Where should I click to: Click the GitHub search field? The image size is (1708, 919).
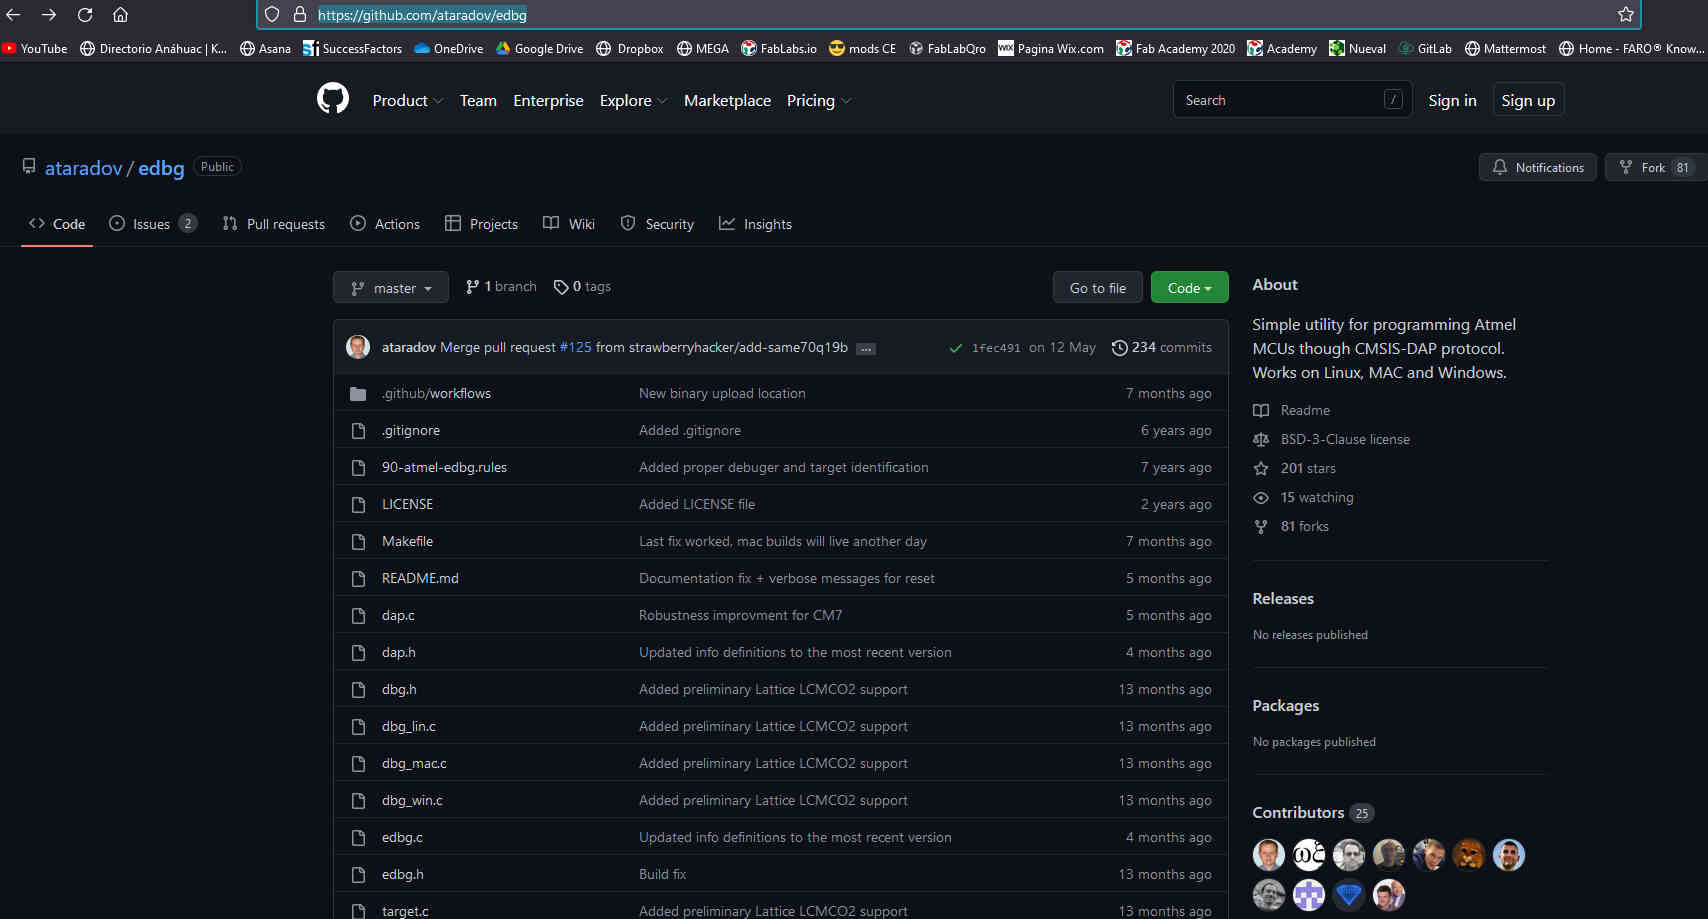pyautogui.click(x=1292, y=100)
